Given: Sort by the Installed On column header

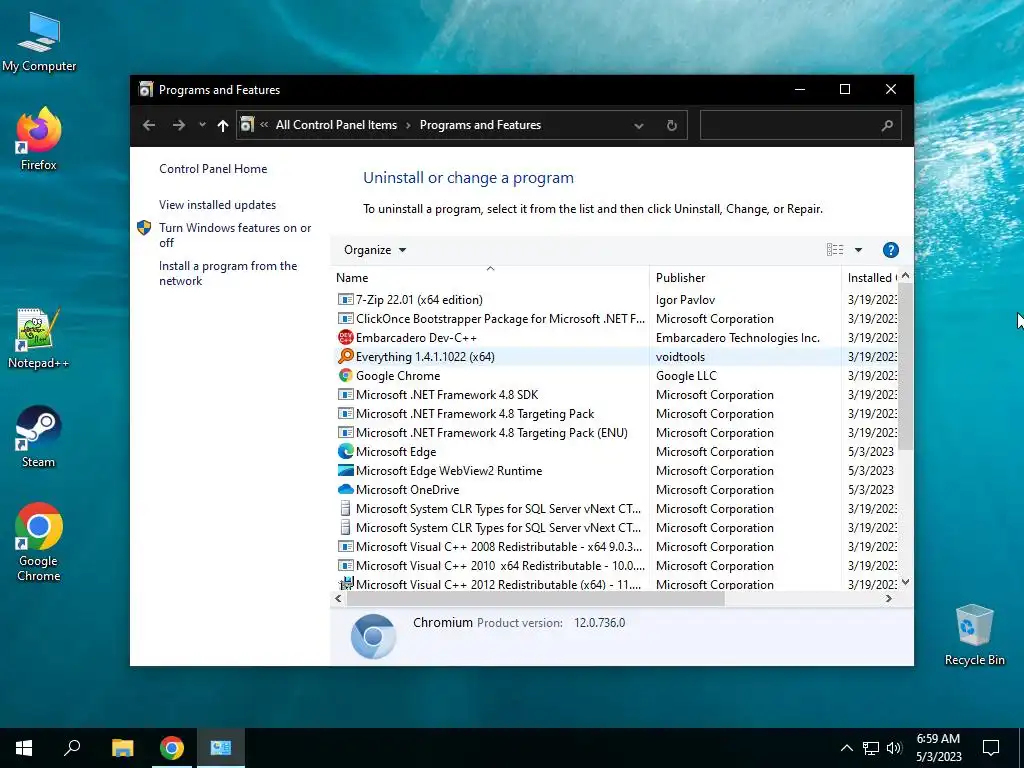Looking at the screenshot, I should (x=872, y=278).
